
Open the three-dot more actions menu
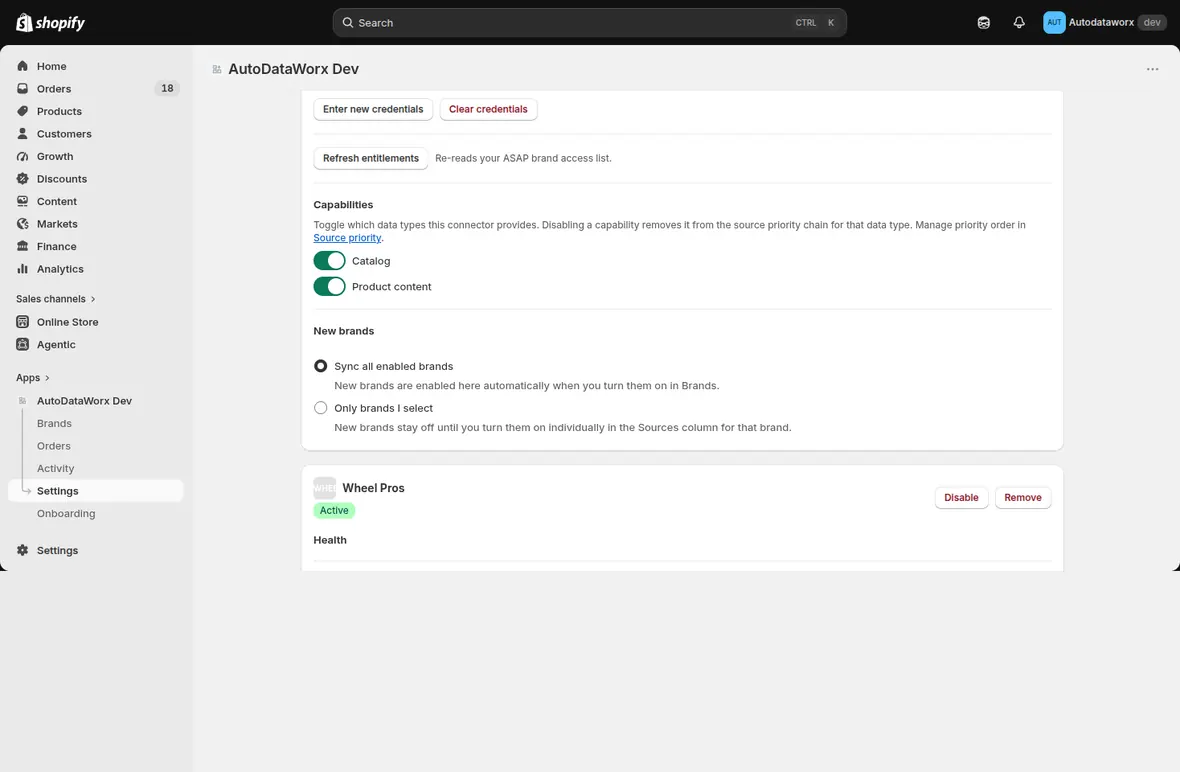point(1152,69)
